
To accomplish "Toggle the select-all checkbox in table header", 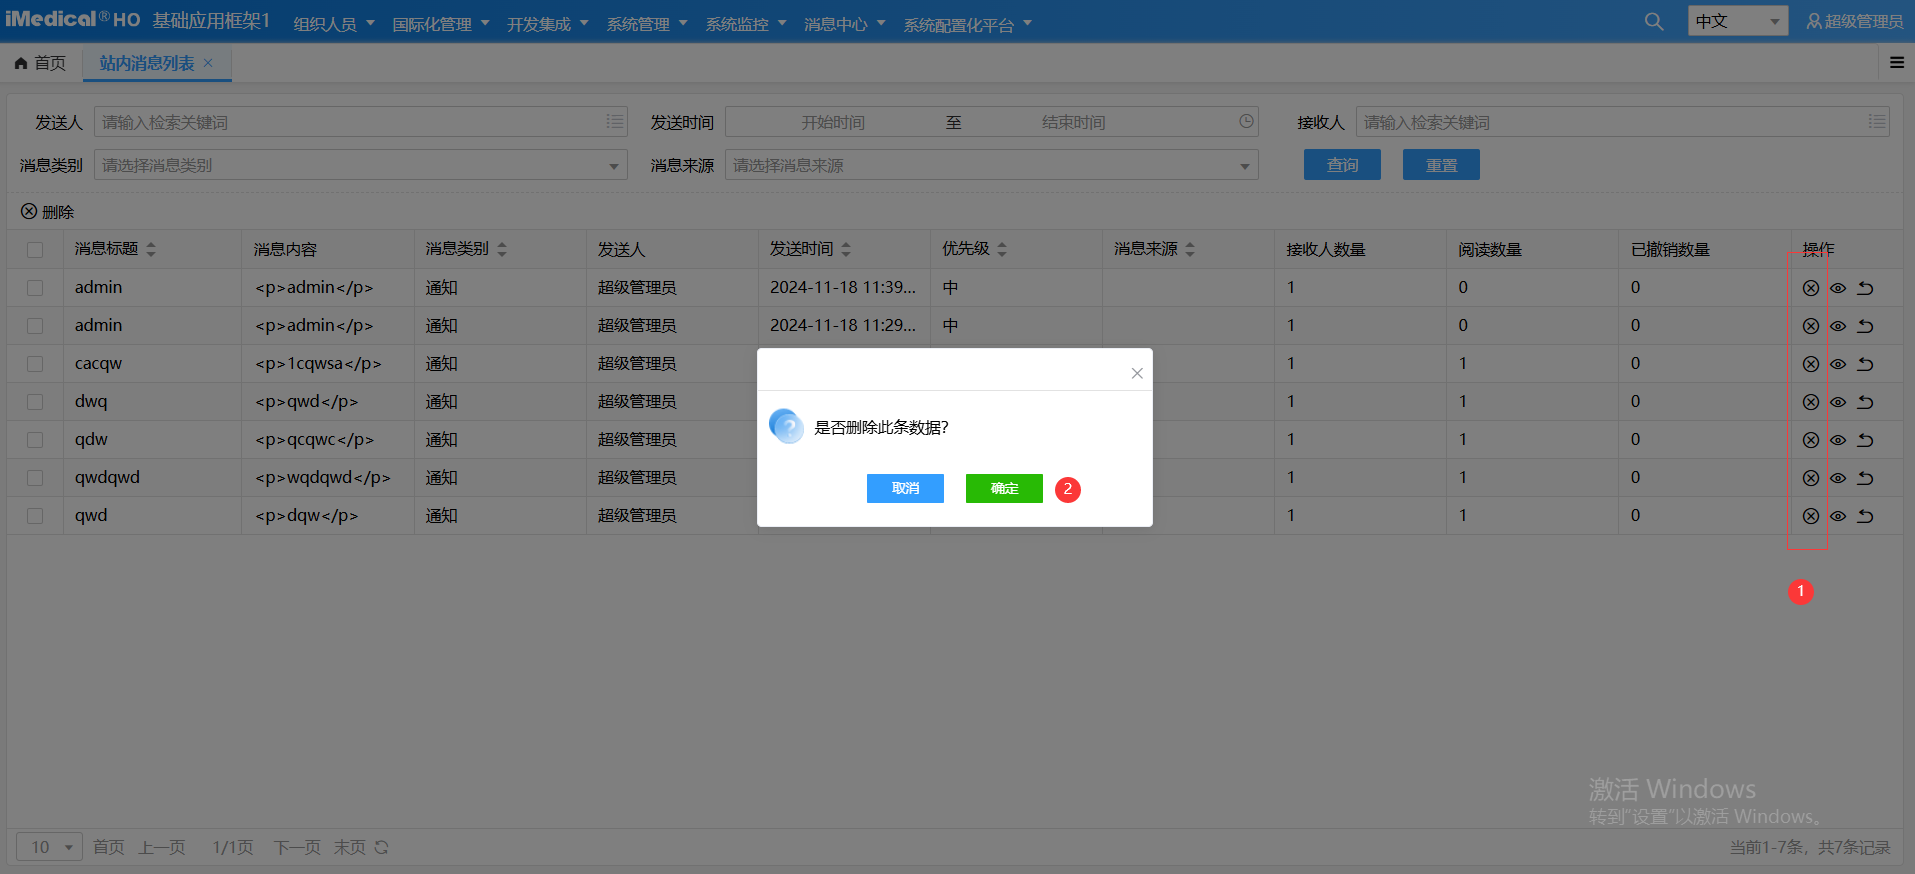I will click(35, 250).
